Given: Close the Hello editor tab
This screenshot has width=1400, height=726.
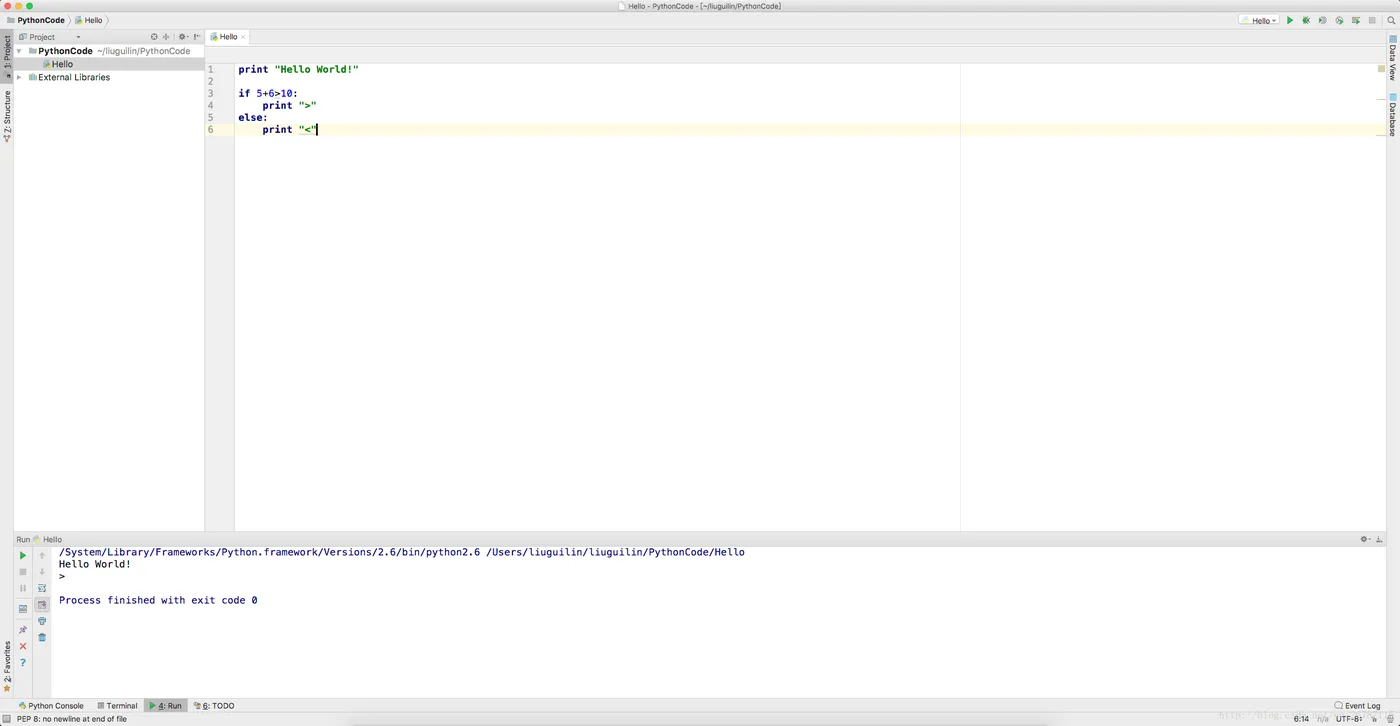Looking at the screenshot, I should point(243,37).
